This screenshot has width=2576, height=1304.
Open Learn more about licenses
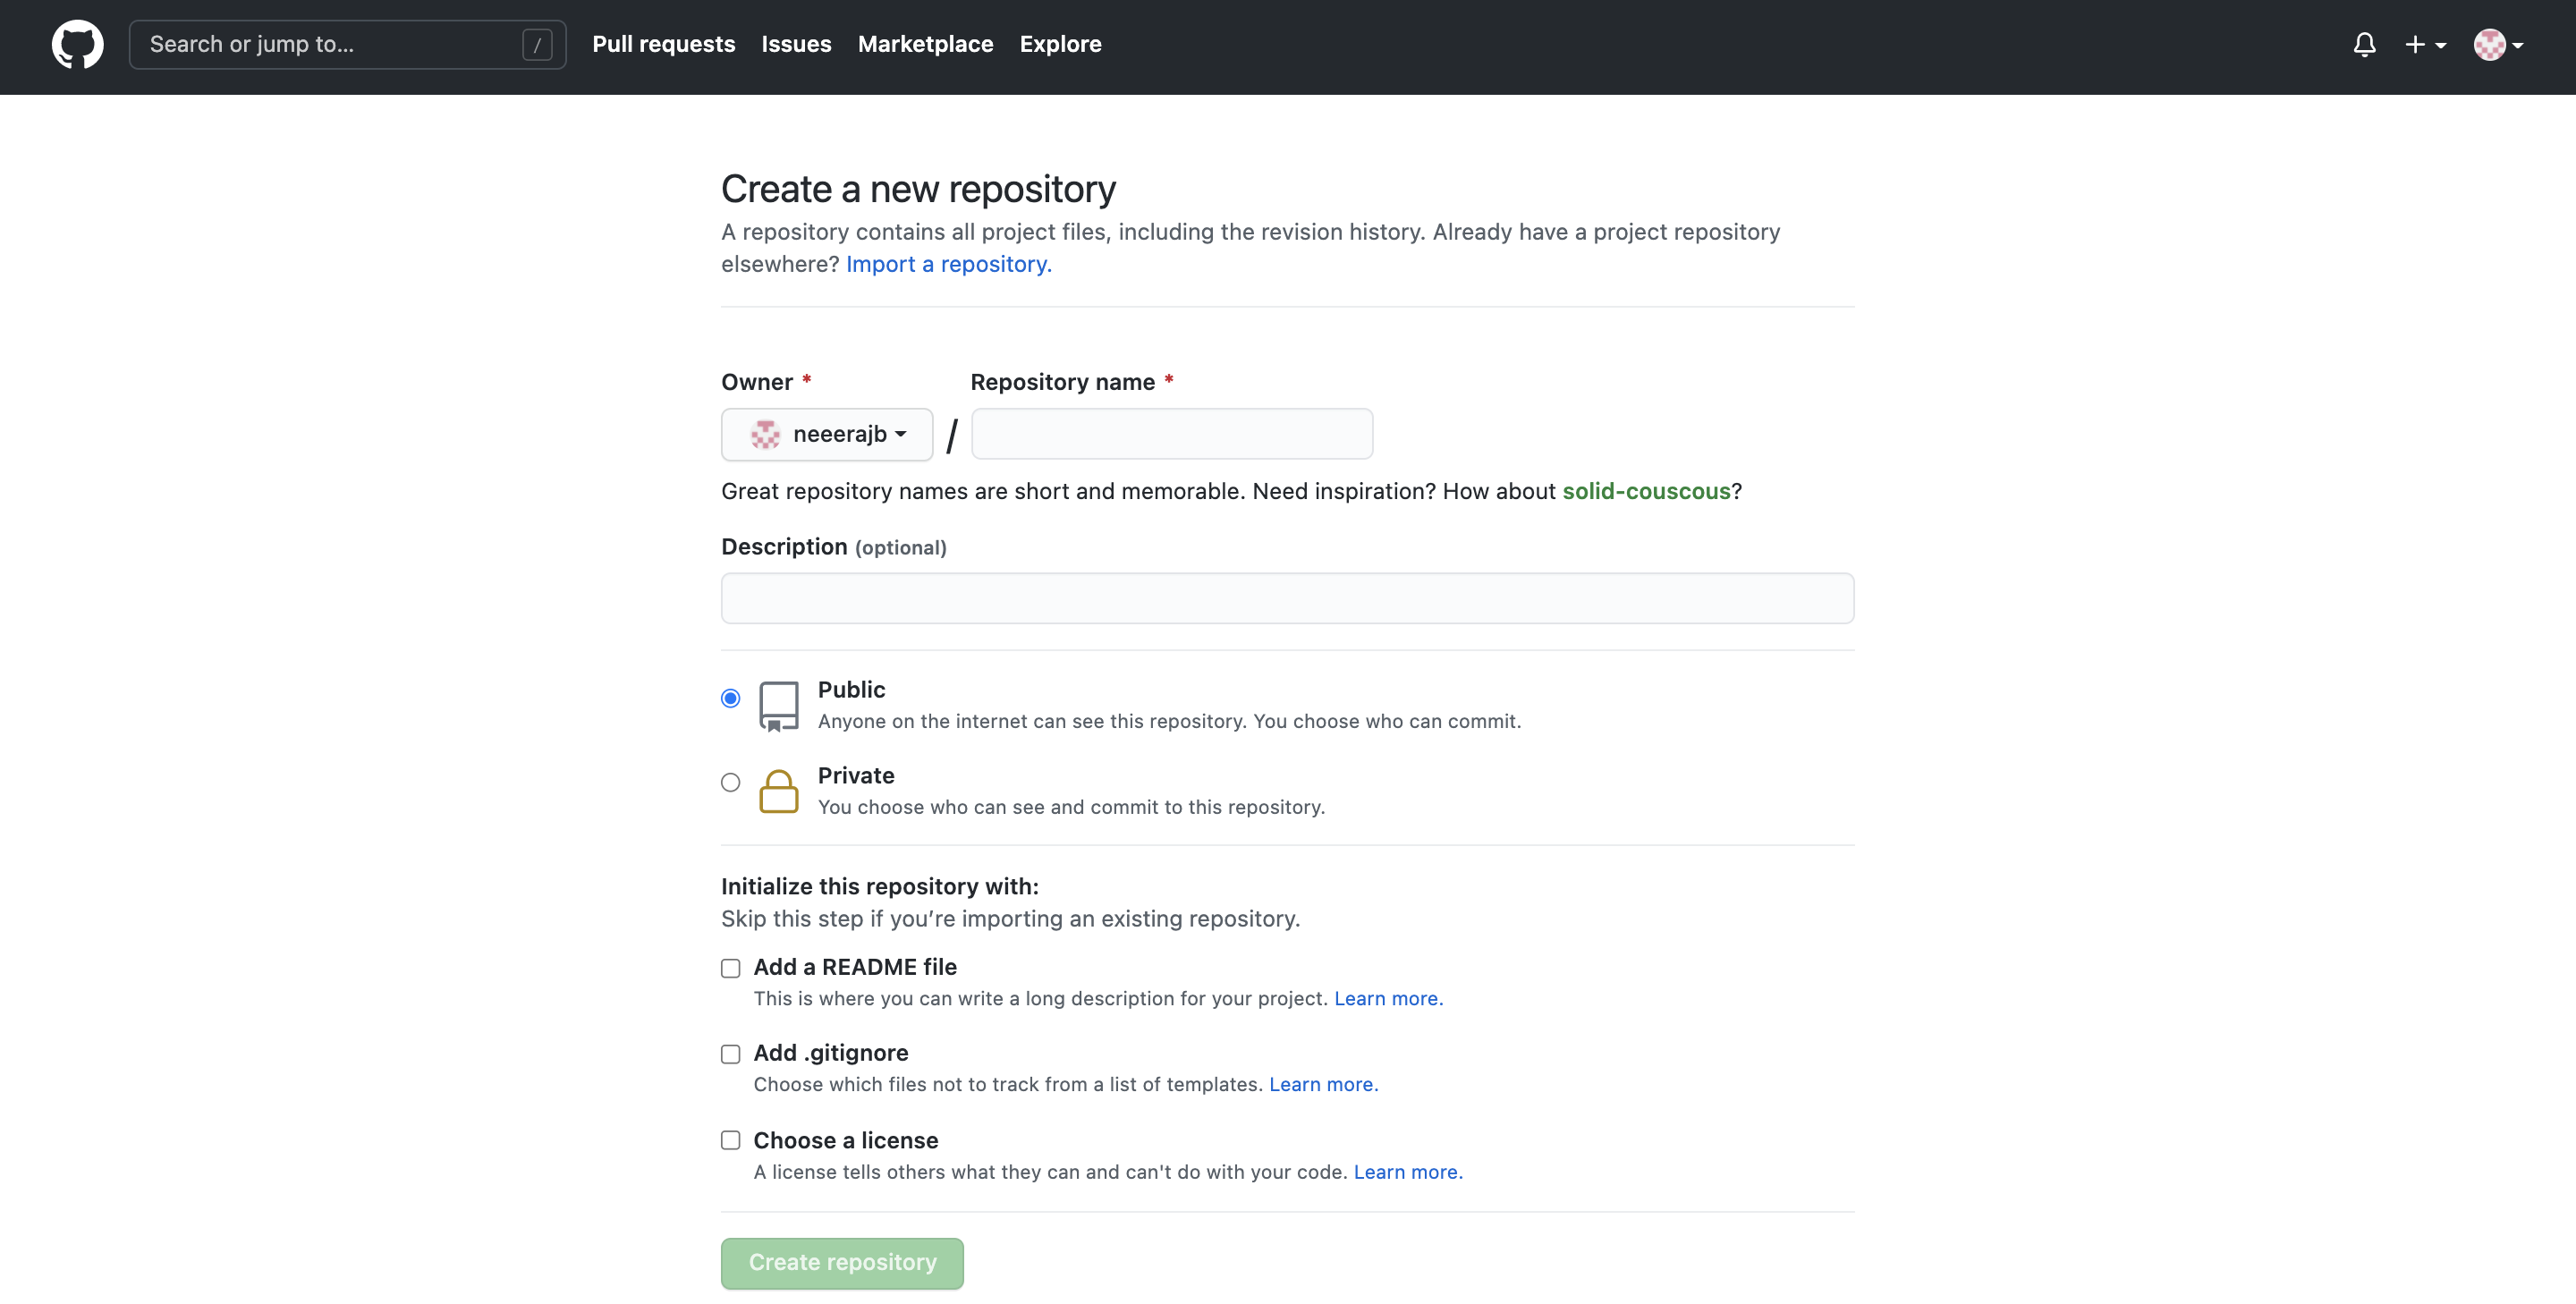1408,1172
